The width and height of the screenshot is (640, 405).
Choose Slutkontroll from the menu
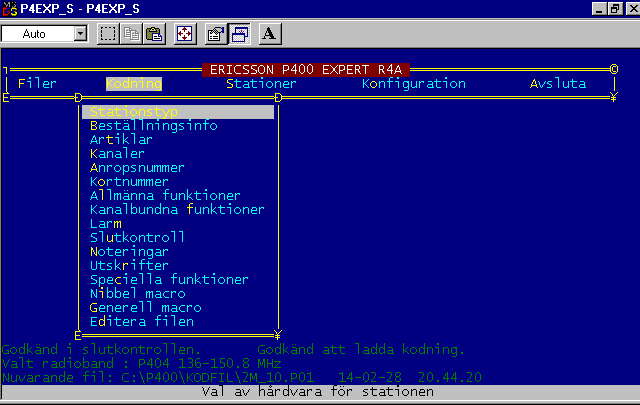pos(137,238)
